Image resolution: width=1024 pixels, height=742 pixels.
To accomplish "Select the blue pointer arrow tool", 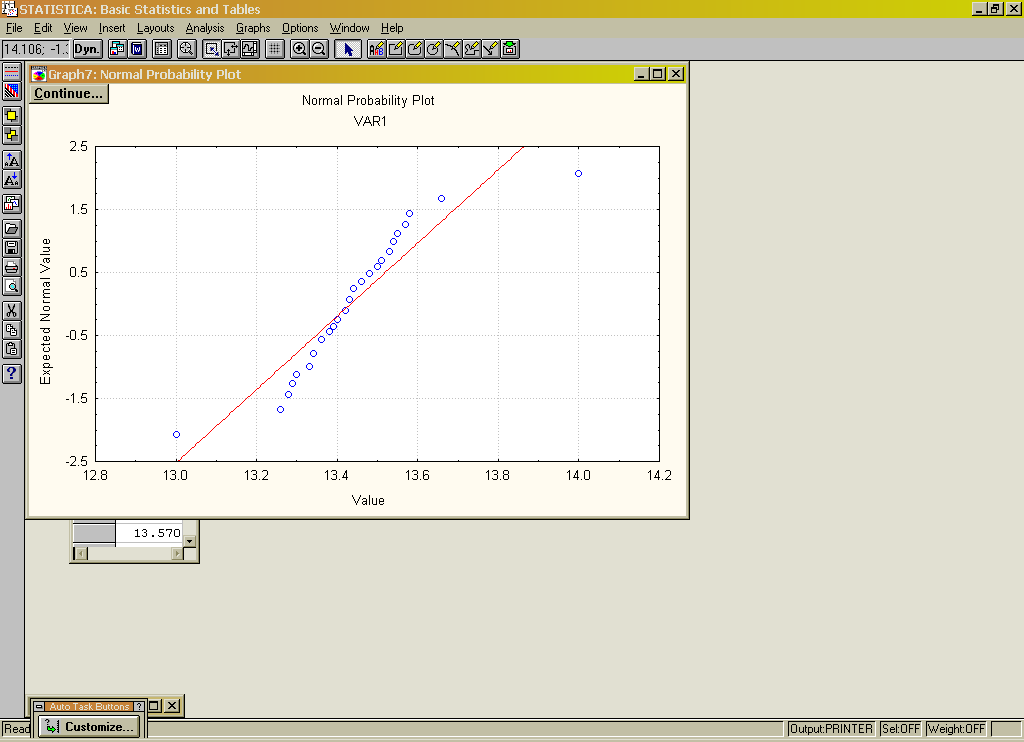I will [x=347, y=49].
